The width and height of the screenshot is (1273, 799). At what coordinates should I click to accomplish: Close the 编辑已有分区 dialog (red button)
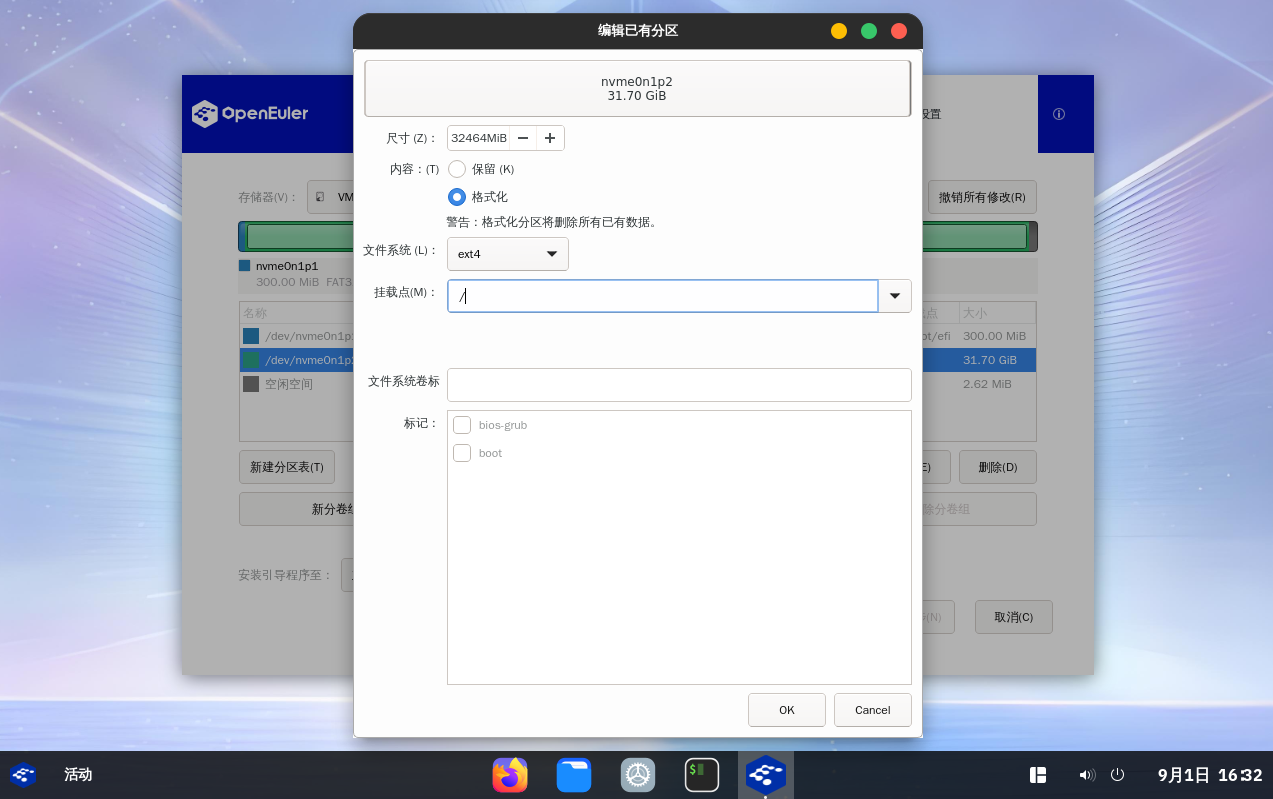(899, 31)
